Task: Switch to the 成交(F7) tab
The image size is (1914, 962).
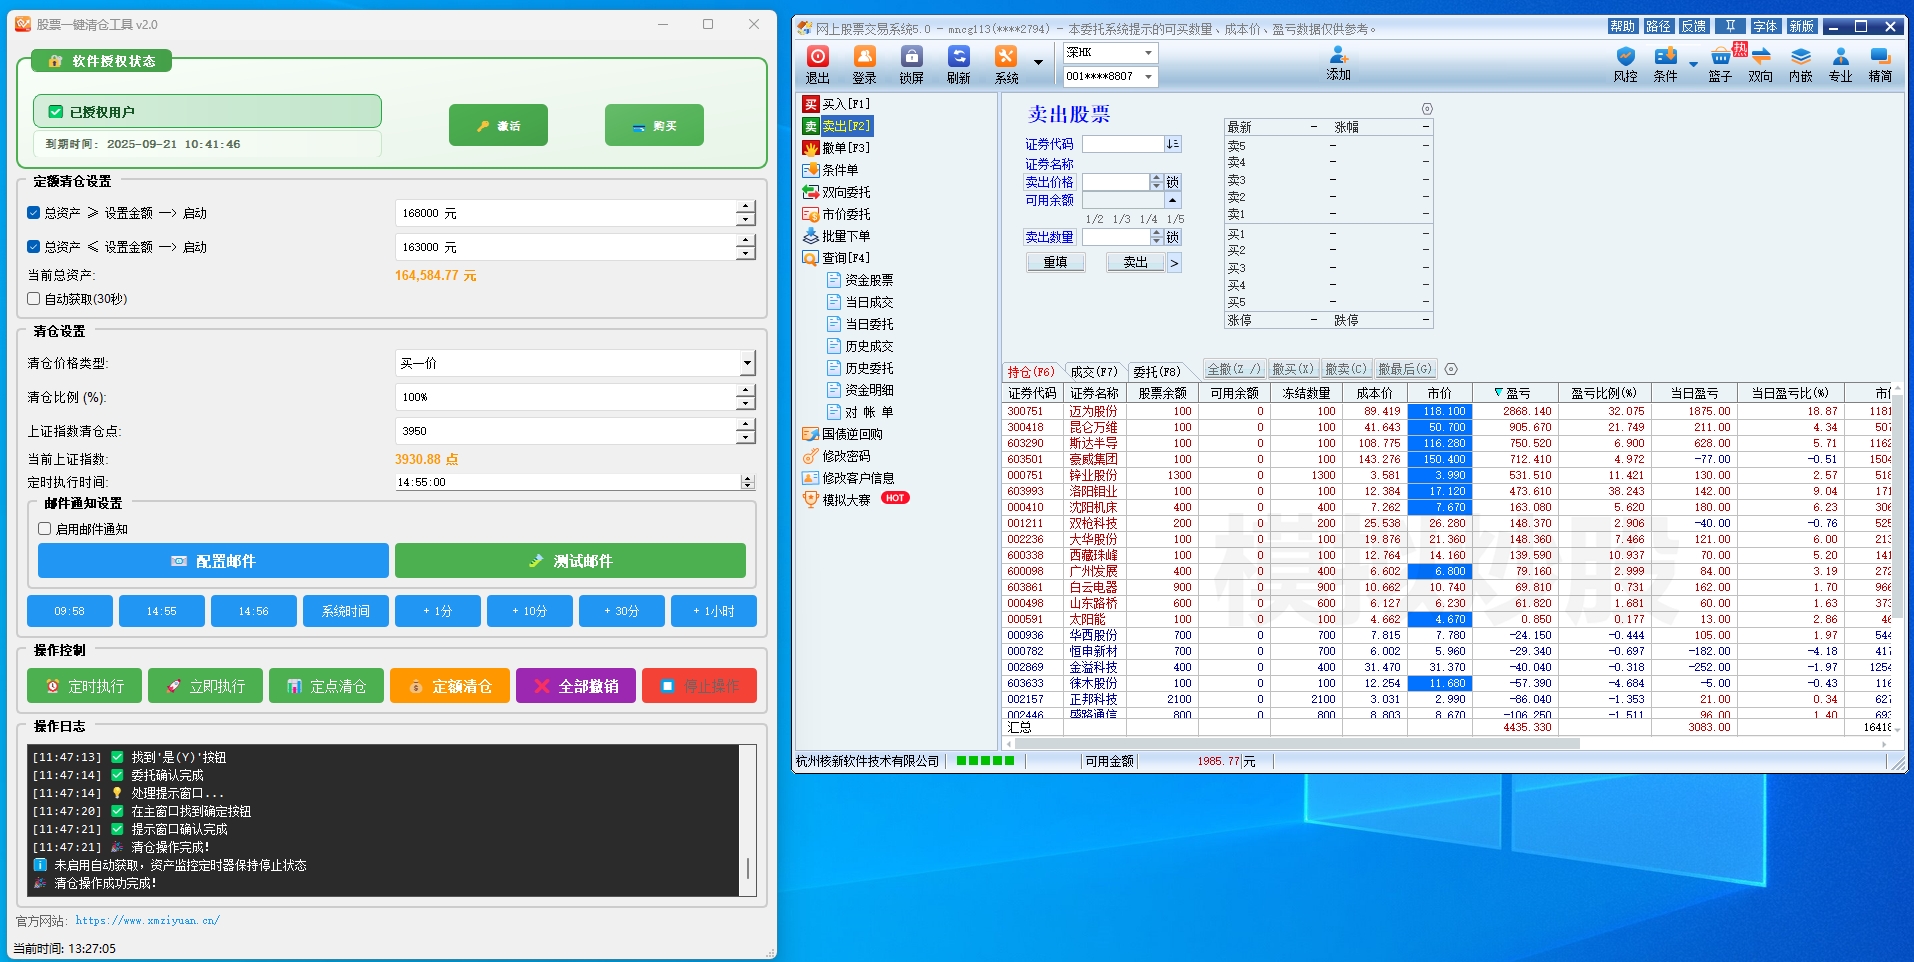Action: [1094, 371]
